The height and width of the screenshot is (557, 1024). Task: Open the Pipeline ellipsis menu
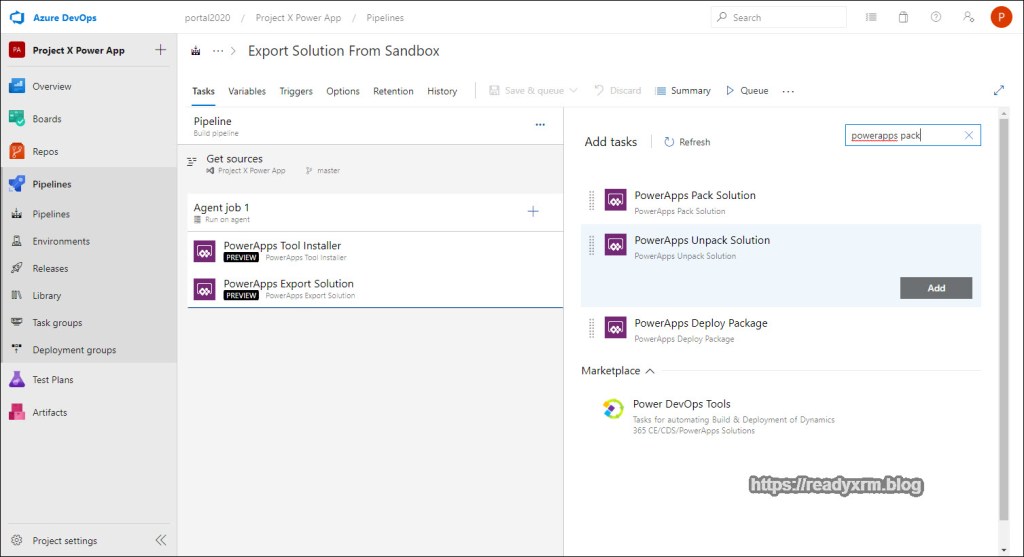(540, 125)
